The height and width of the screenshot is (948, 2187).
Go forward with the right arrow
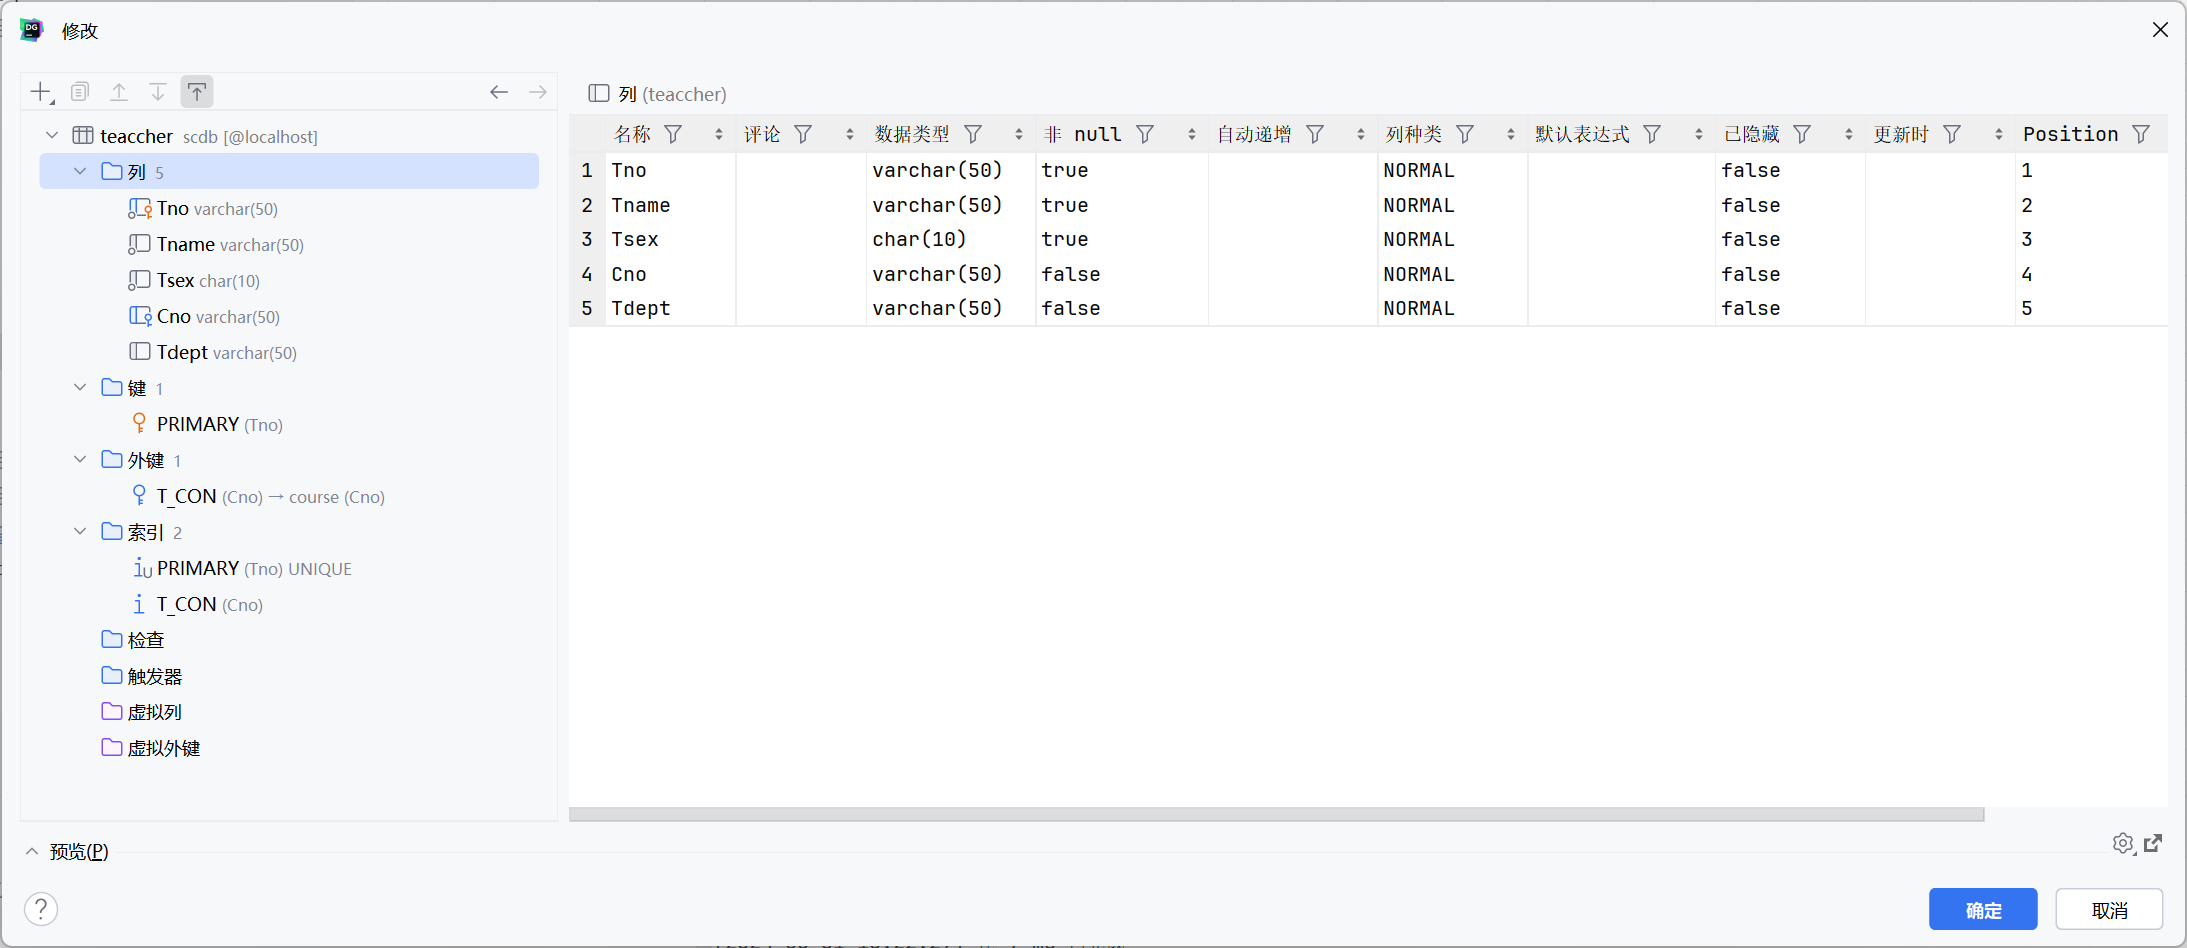coord(538,93)
